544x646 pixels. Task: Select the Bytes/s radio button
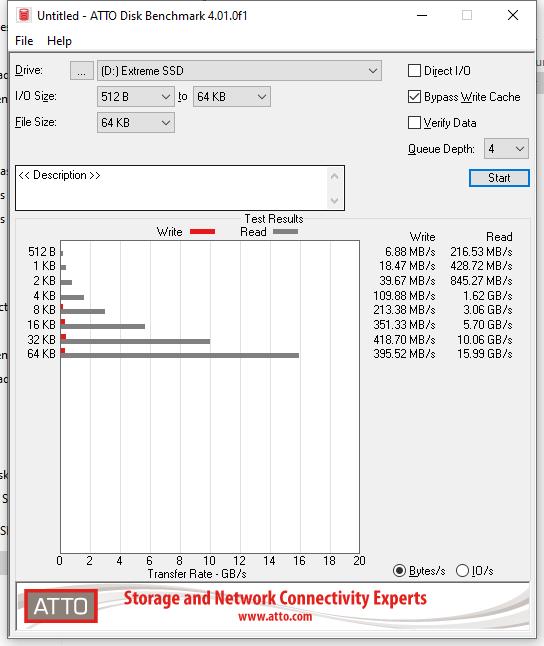pos(399,571)
